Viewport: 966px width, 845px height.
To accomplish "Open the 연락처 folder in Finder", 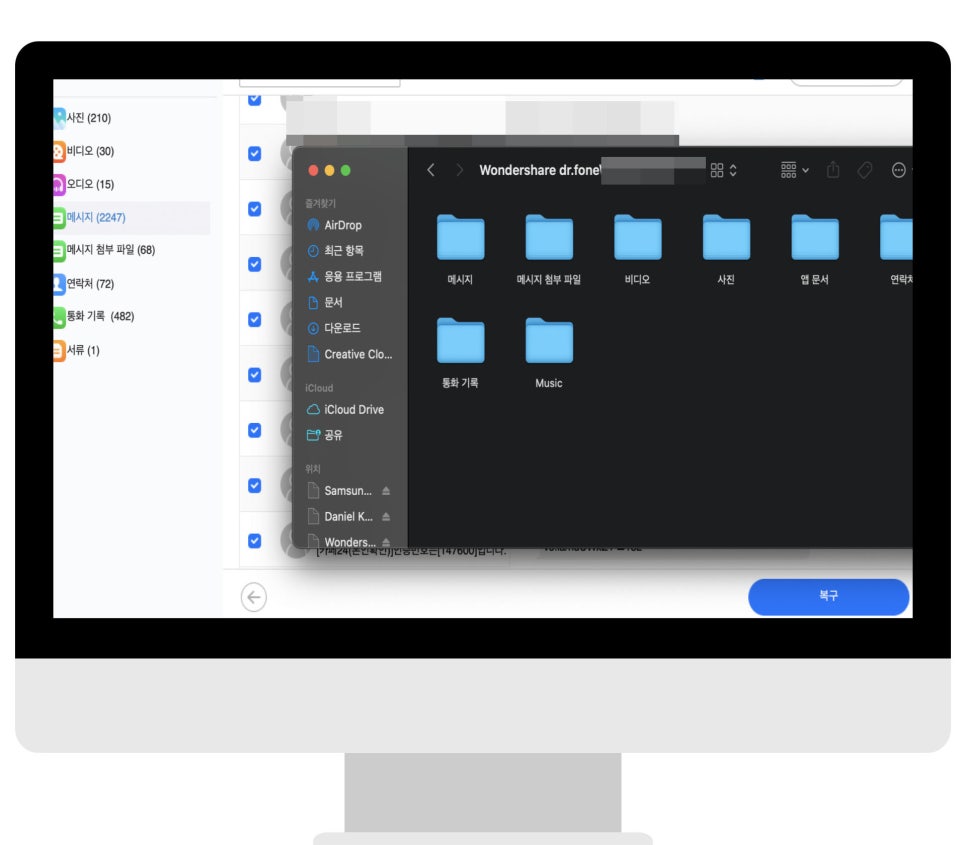I will 898,249.
